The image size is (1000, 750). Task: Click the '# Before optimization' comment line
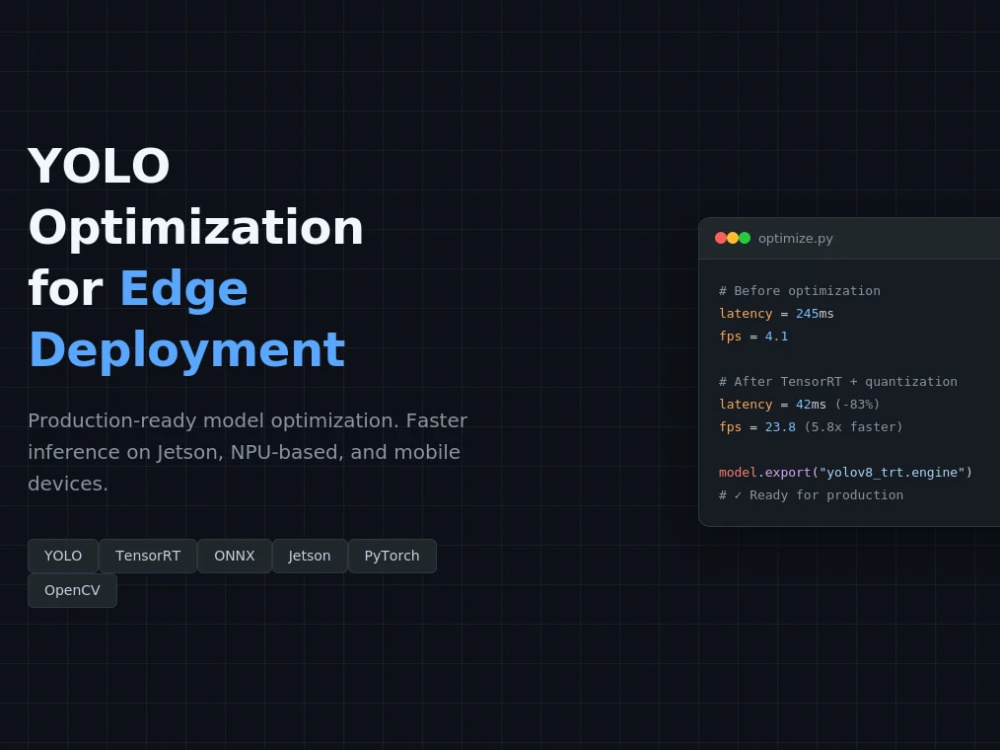pos(800,291)
